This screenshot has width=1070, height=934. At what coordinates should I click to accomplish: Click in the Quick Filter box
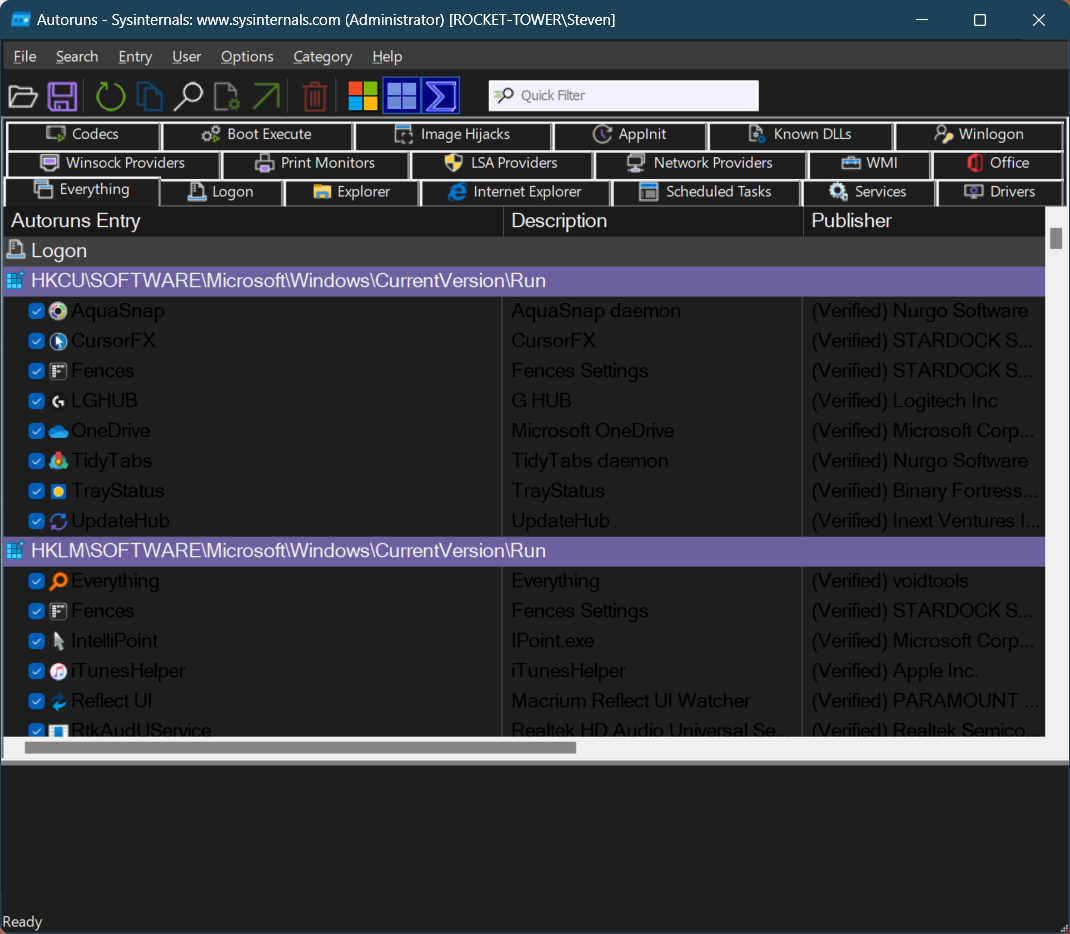[624, 96]
